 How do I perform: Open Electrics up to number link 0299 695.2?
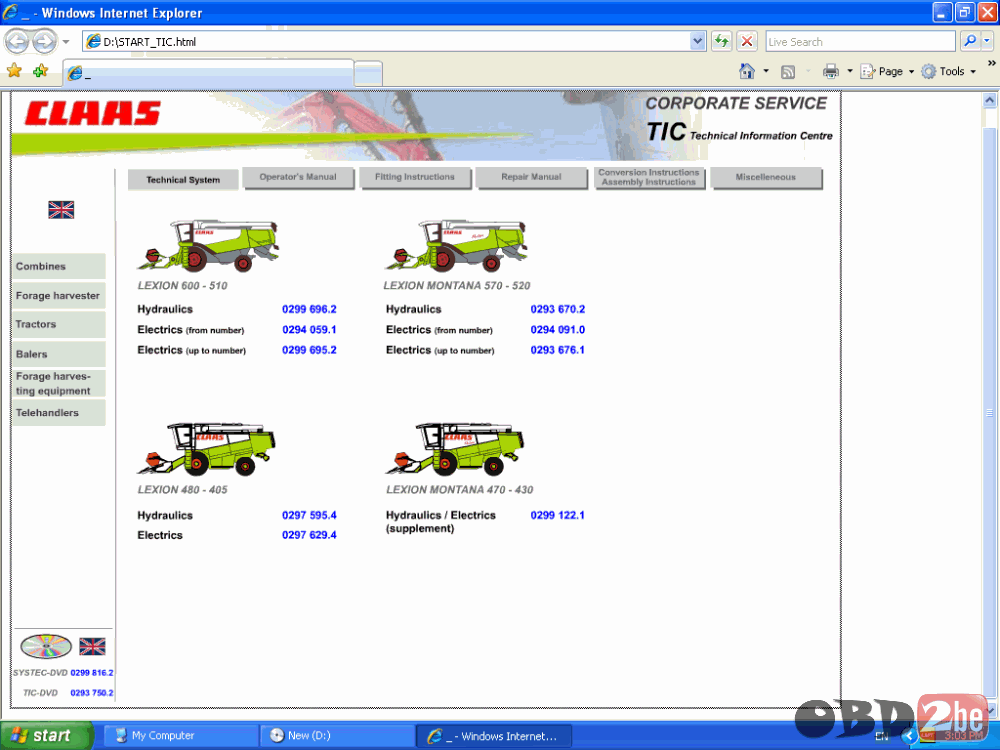[309, 350]
